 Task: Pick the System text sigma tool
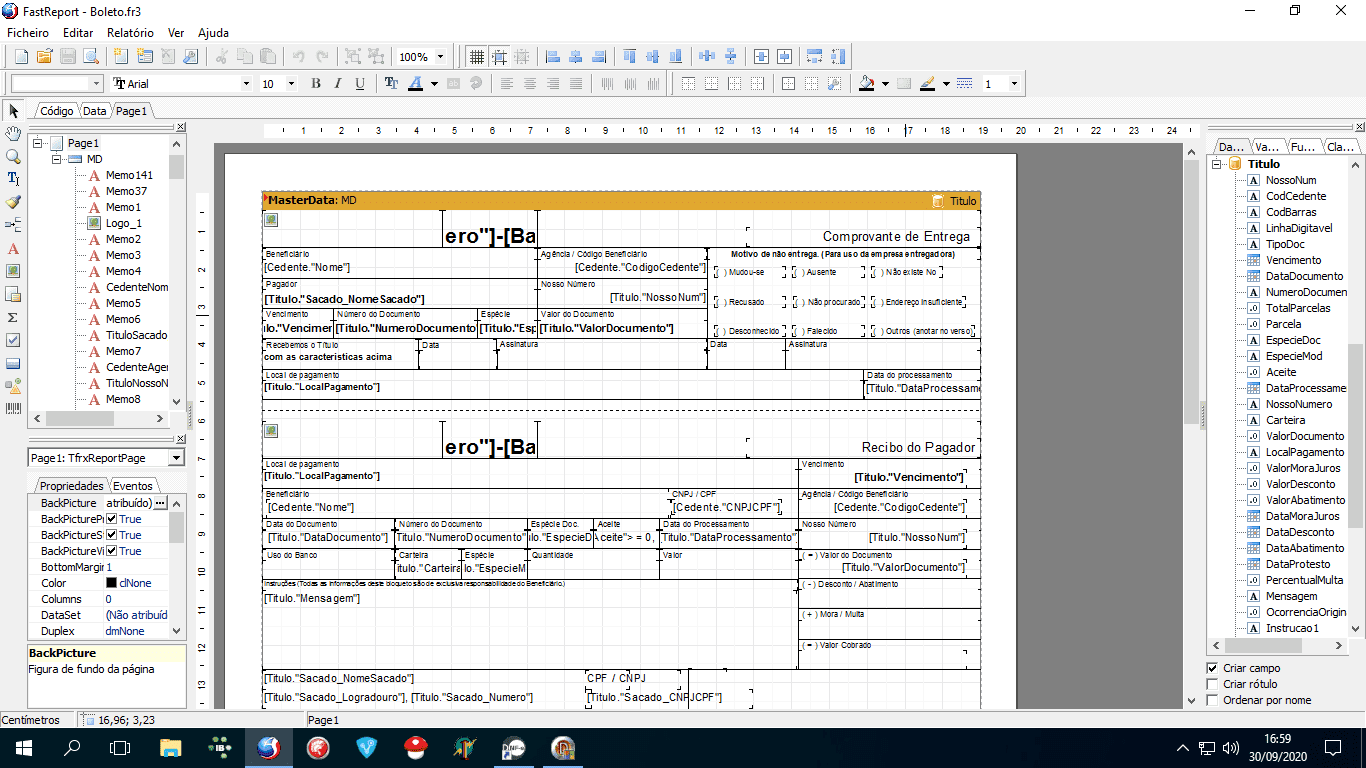click(14, 317)
